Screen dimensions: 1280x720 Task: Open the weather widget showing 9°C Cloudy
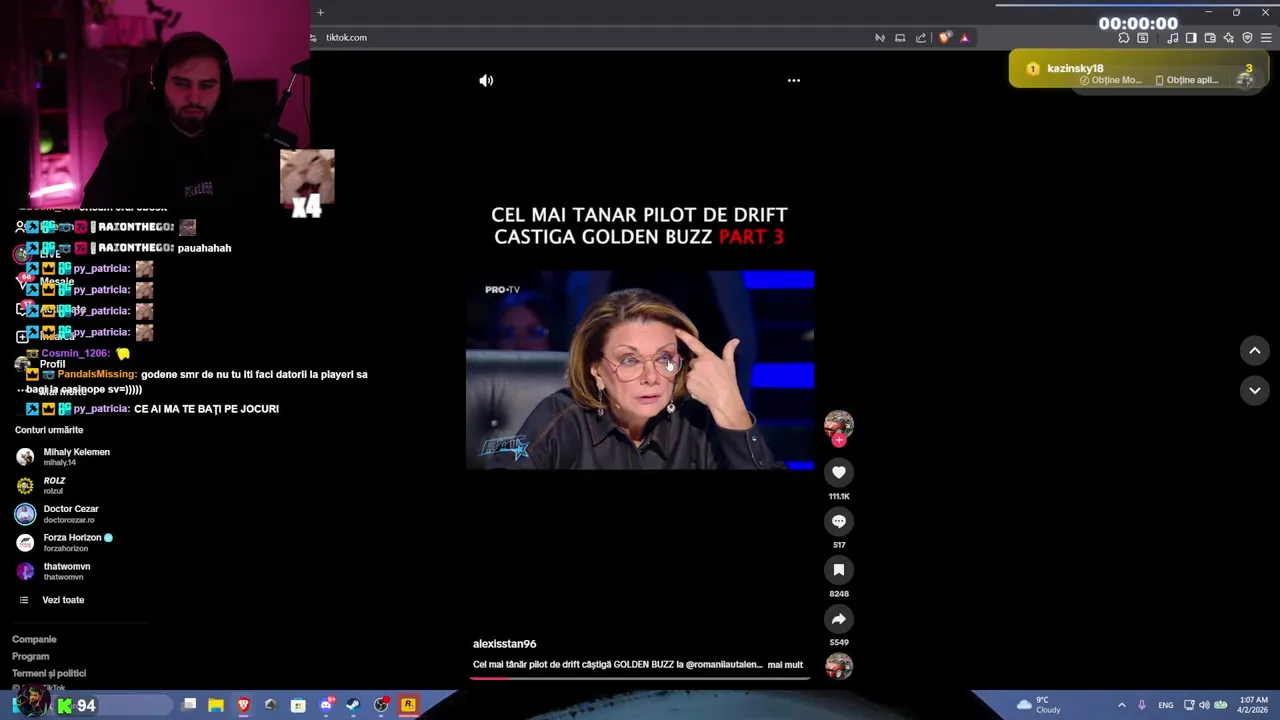tap(1037, 705)
